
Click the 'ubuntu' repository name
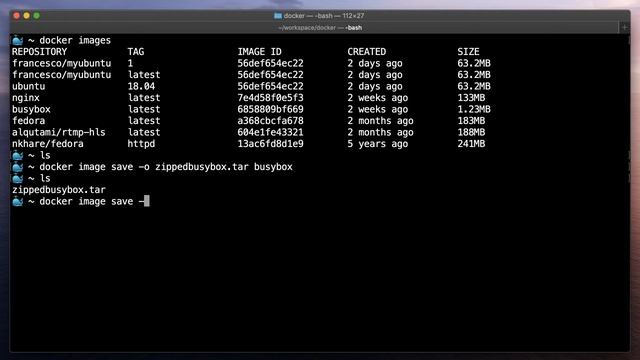coord(29,87)
